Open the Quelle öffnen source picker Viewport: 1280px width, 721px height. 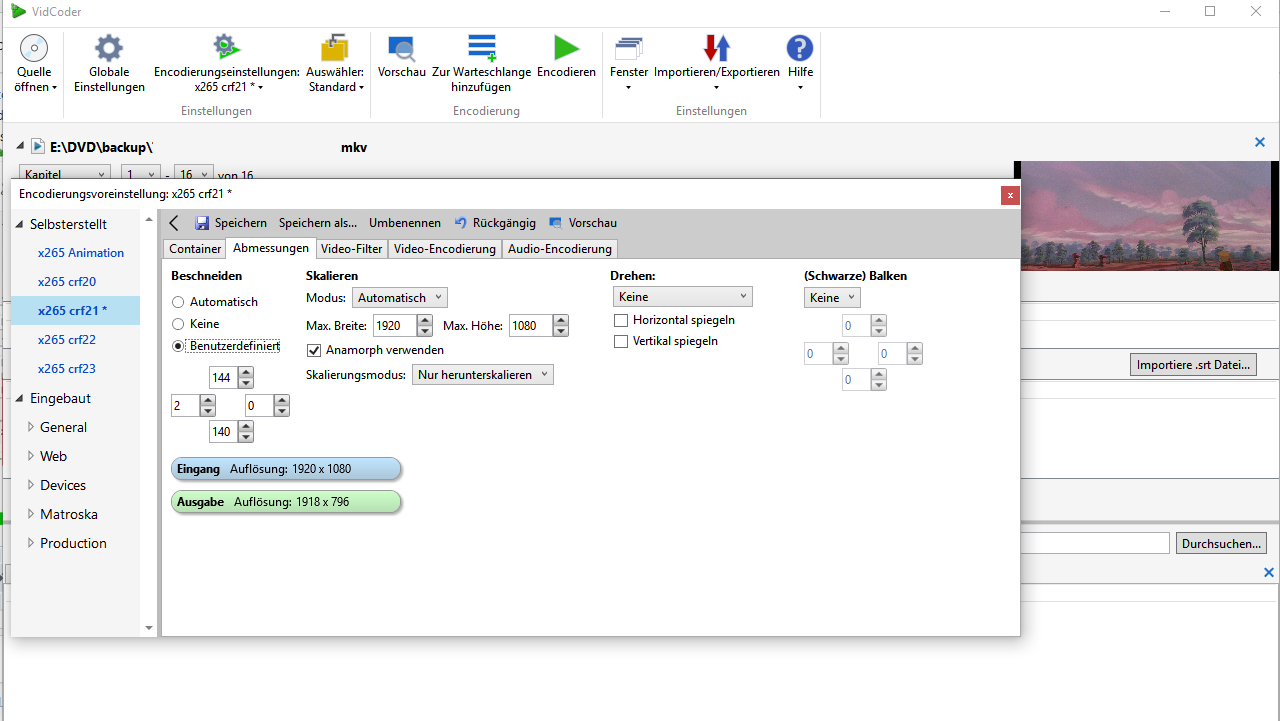coord(33,62)
